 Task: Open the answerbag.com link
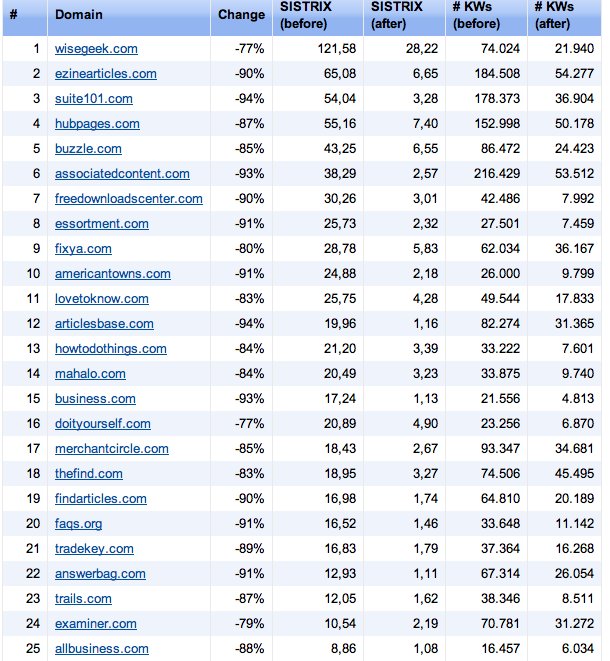click(100, 573)
